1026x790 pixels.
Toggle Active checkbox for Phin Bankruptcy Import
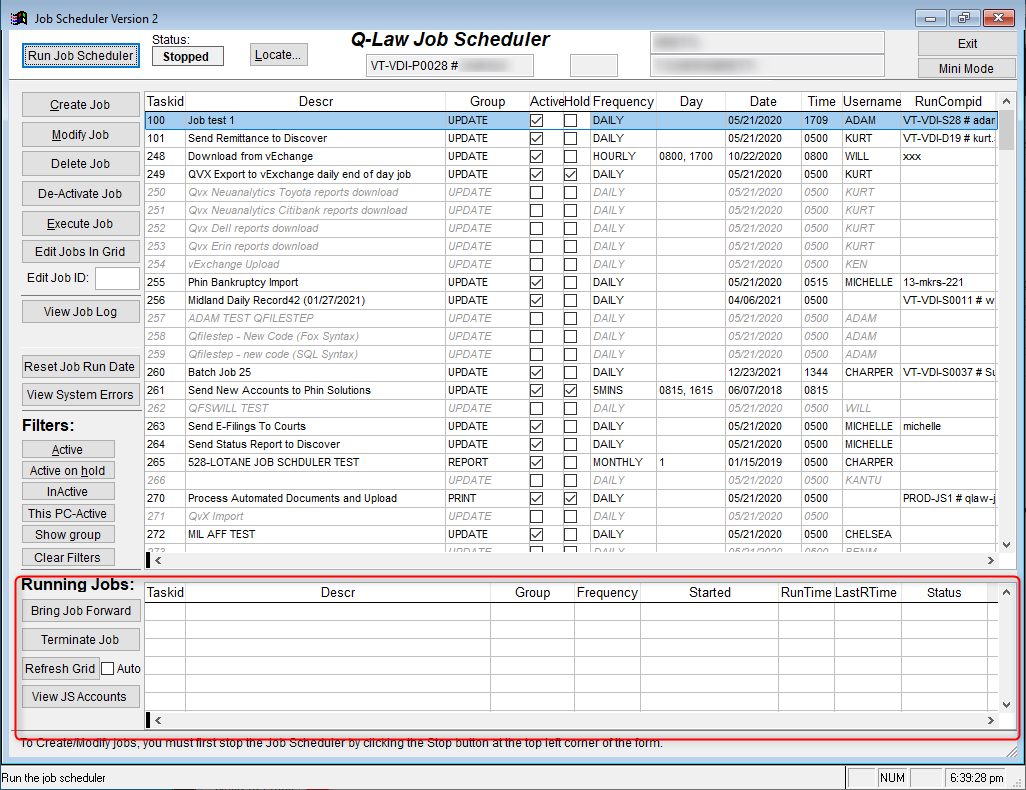coord(537,282)
